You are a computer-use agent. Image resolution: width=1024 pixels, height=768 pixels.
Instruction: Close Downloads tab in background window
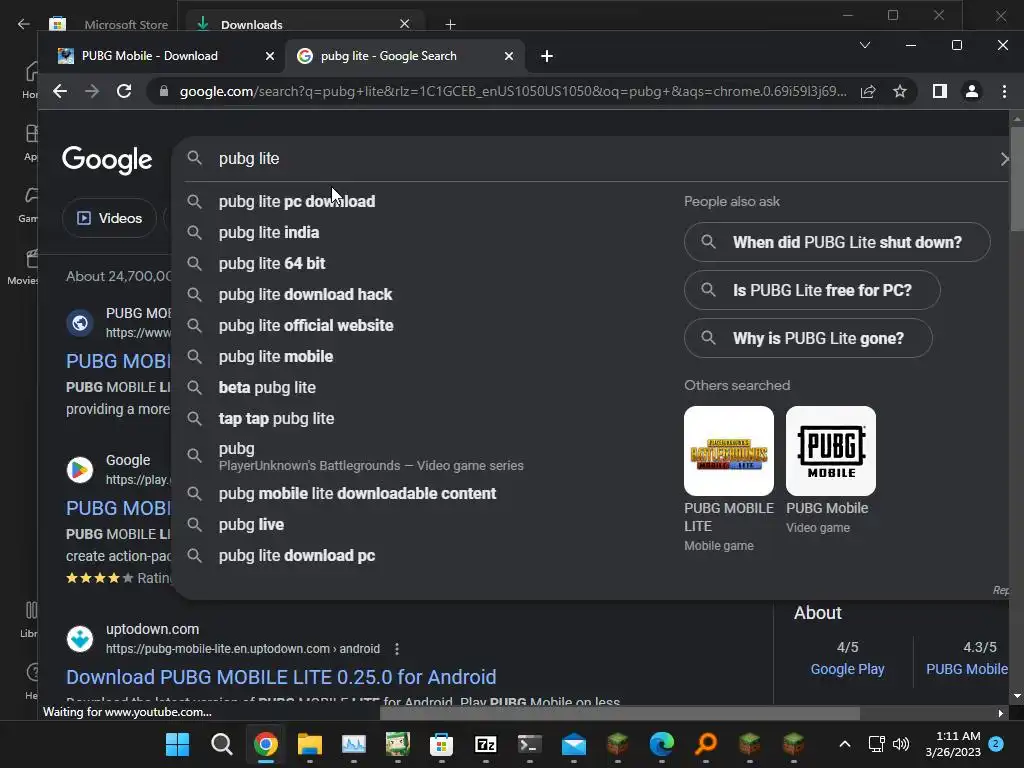tap(405, 24)
